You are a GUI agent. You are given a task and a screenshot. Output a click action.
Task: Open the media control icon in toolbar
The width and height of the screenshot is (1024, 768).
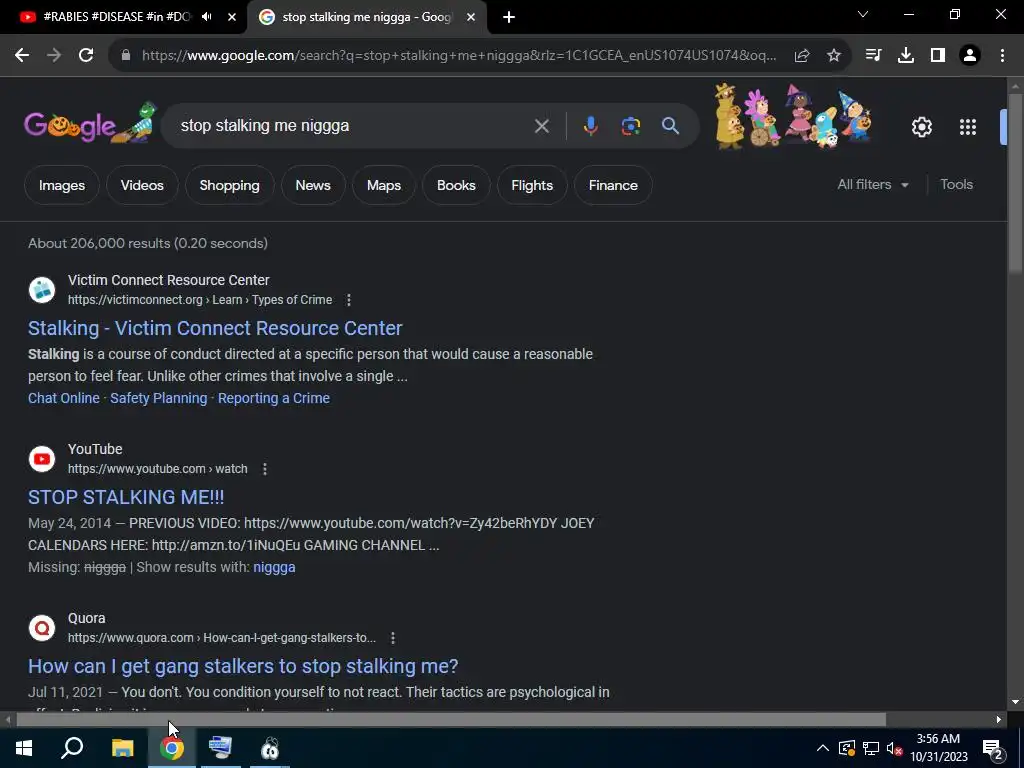(x=873, y=56)
